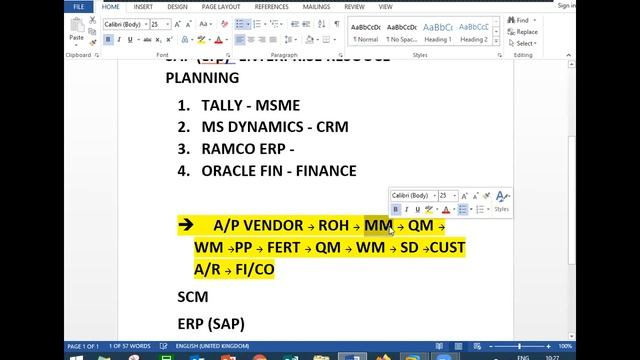Click the ribbon Text Highlight Color button
Viewport: 640px width, 360px height.
pyautogui.click(x=201, y=40)
